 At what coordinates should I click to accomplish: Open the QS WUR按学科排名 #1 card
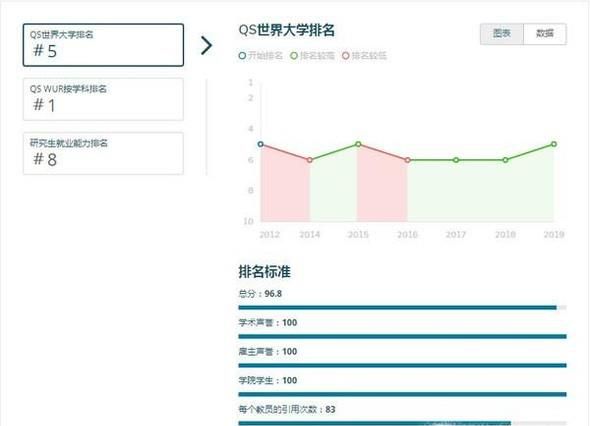tap(103, 99)
